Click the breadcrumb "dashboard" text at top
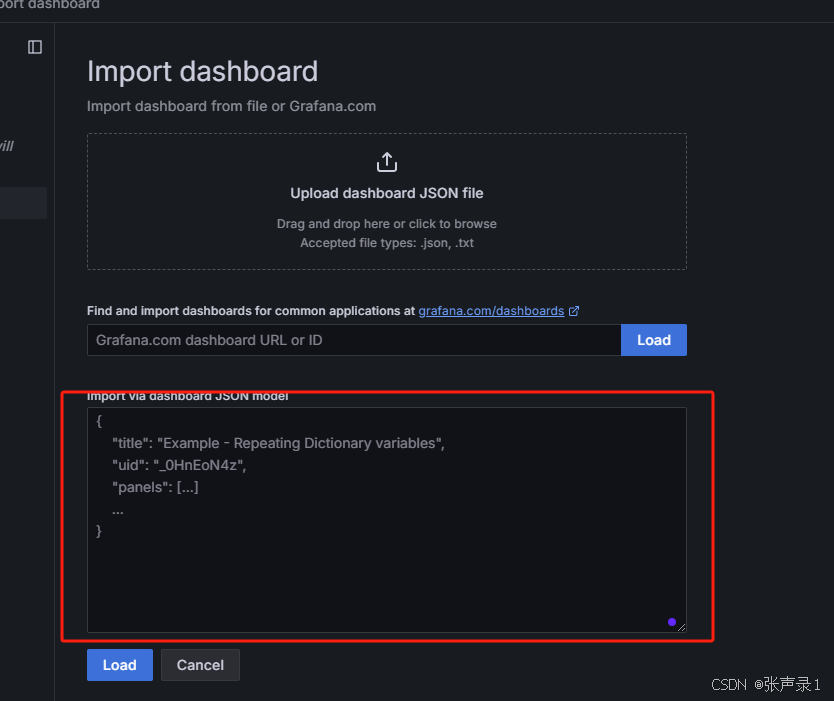834x701 pixels. pyautogui.click(x=63, y=4)
